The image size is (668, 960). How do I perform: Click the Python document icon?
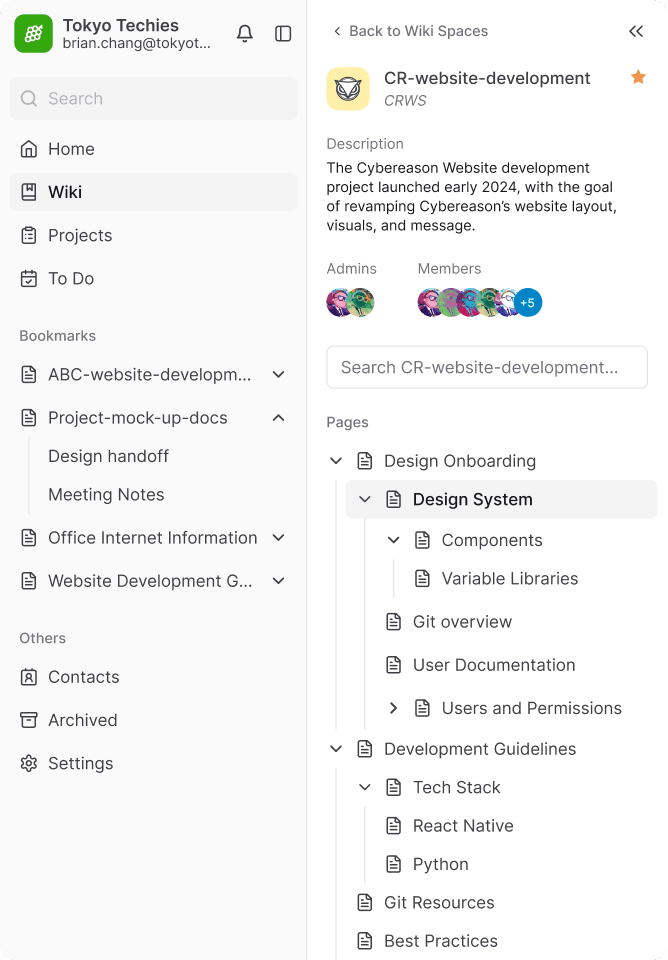point(394,864)
